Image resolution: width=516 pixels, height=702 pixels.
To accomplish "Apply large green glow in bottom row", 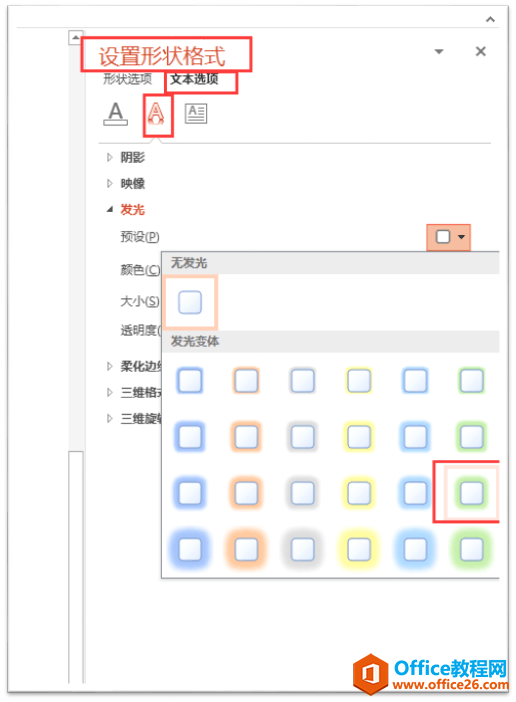I will point(472,549).
